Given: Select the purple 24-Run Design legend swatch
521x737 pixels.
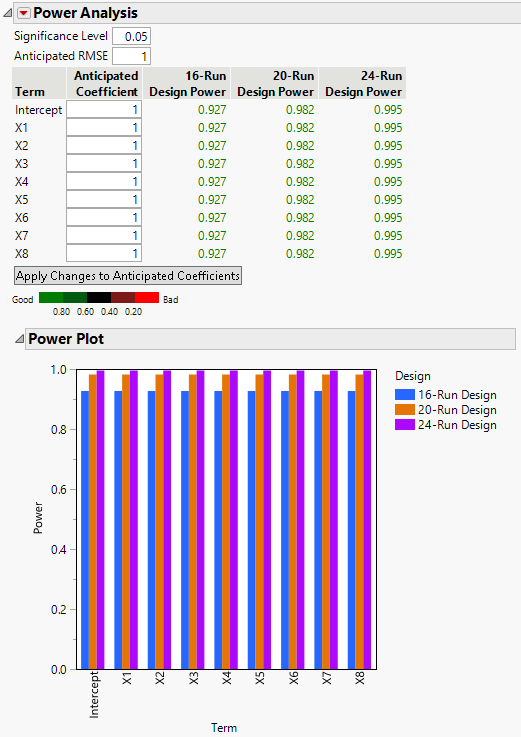Looking at the screenshot, I should click(404, 424).
